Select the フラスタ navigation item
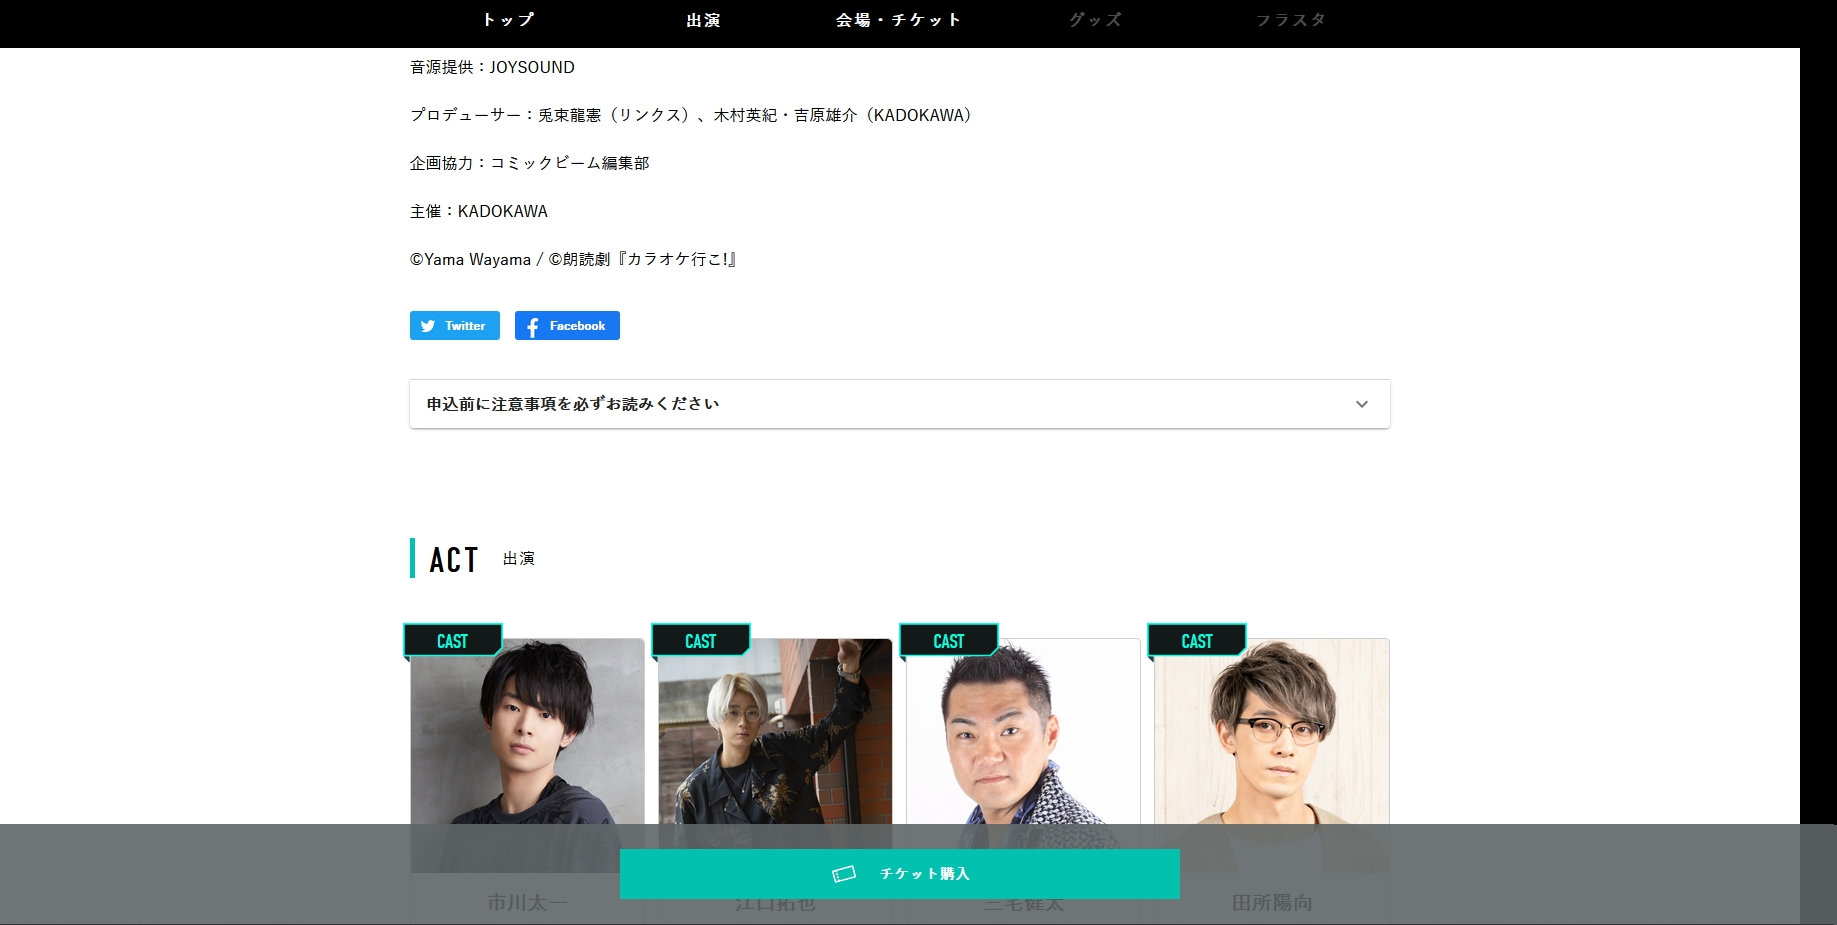Image resolution: width=1837 pixels, height=925 pixels. (x=1290, y=20)
